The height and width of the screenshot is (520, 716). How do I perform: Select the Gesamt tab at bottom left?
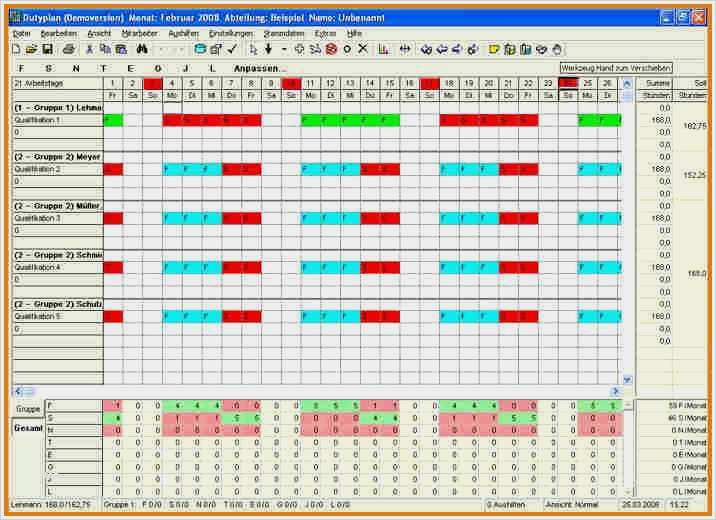click(x=28, y=428)
